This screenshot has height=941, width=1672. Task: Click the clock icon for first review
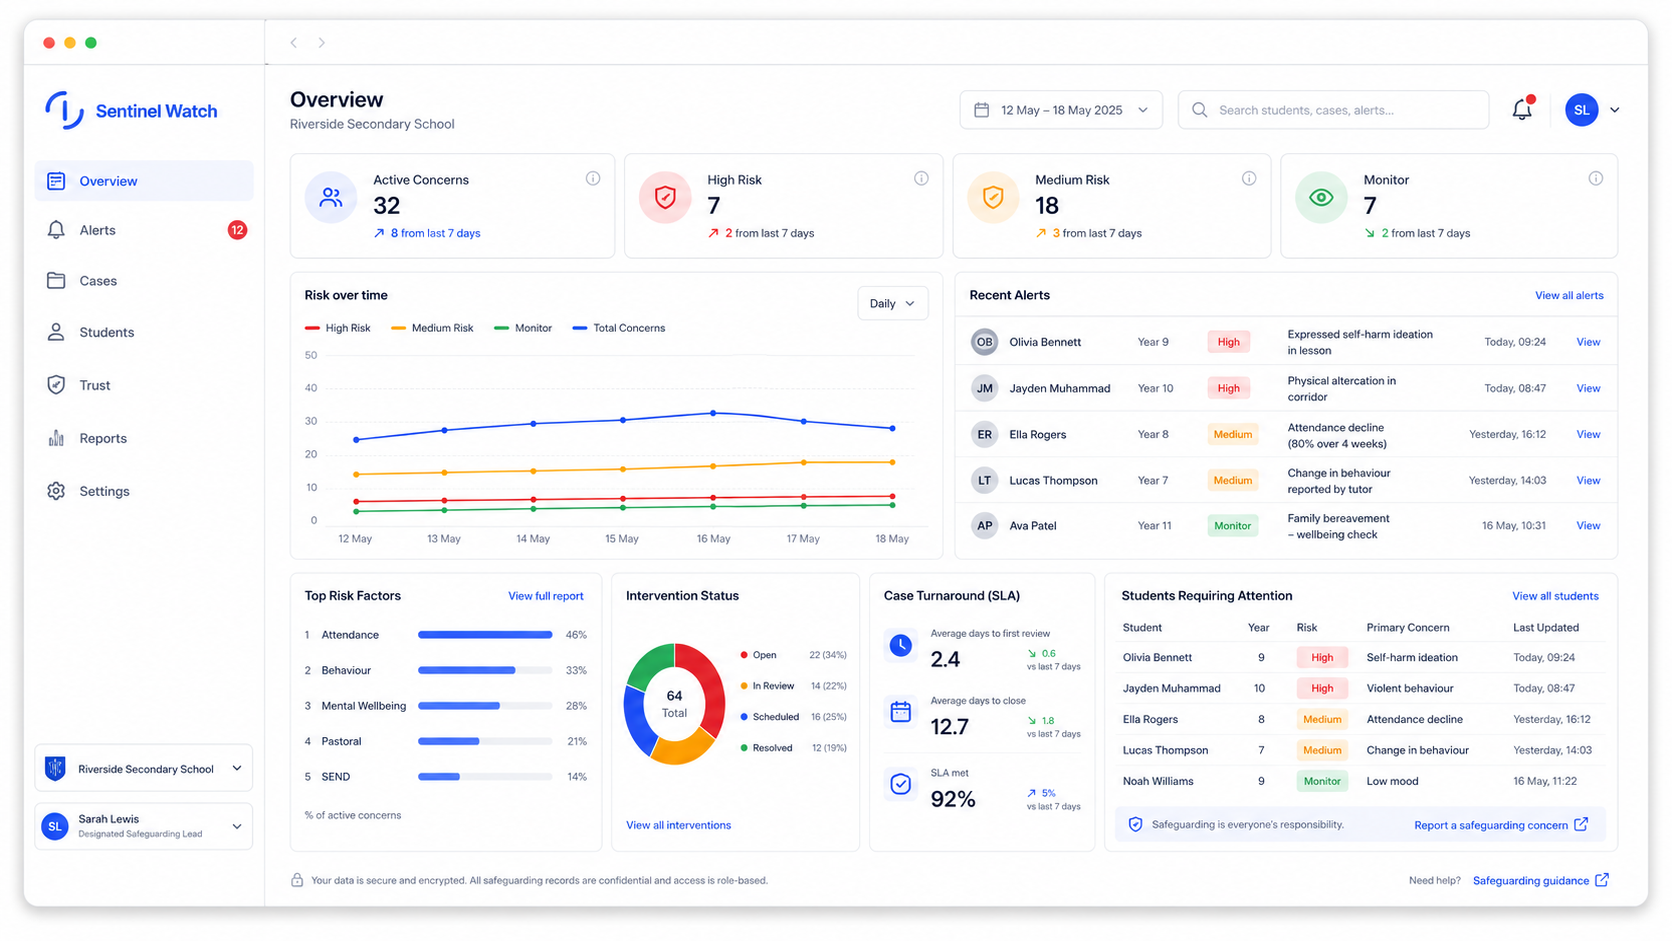point(901,646)
